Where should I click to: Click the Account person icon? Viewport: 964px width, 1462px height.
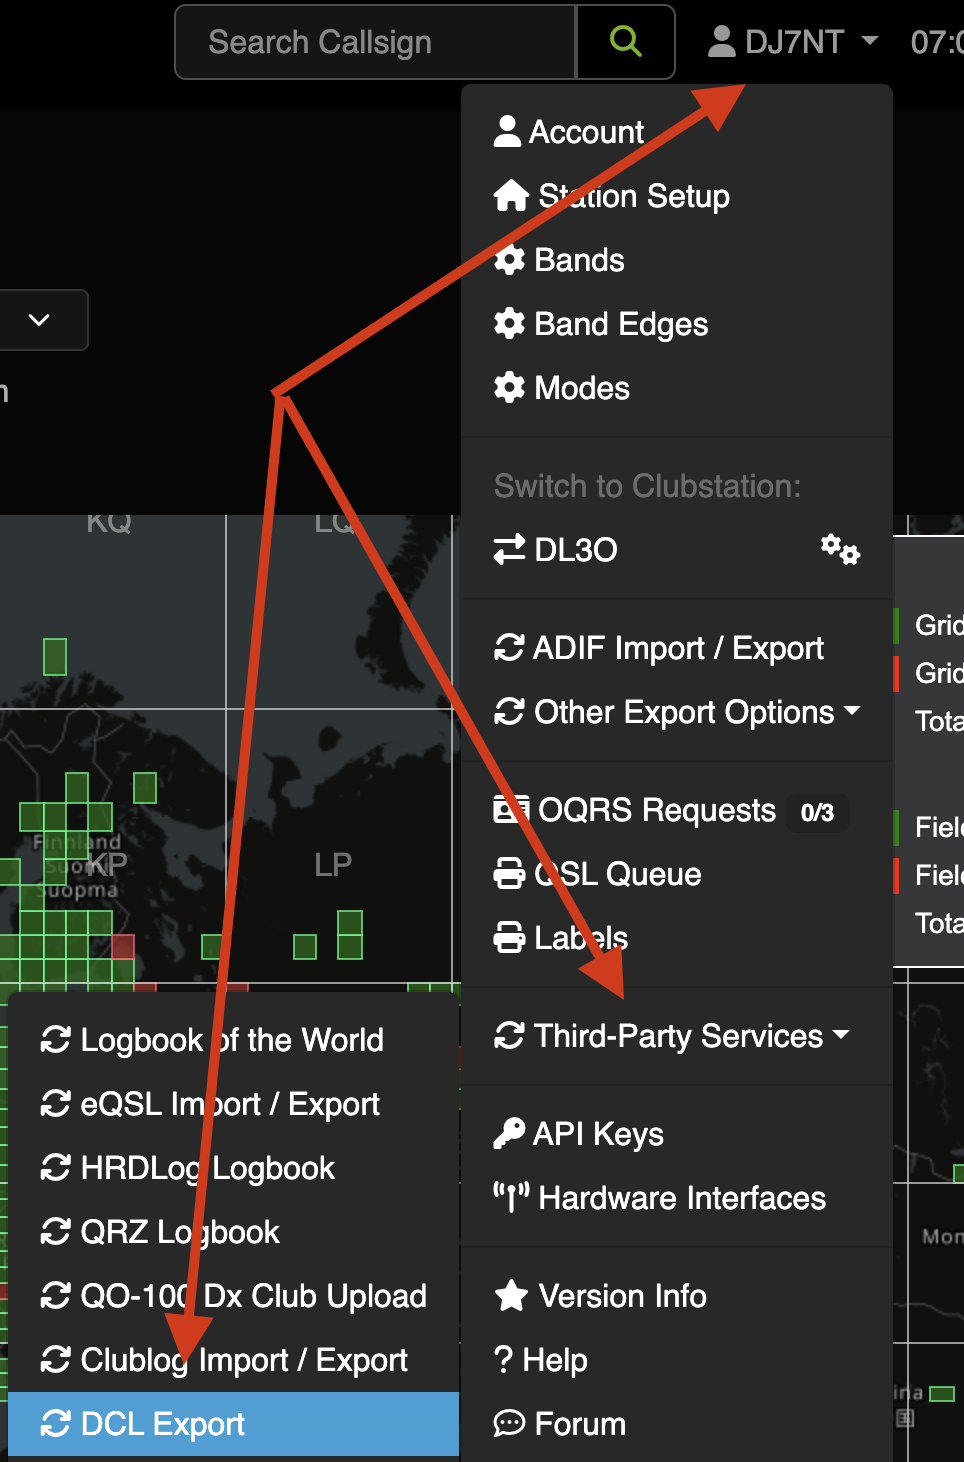(x=508, y=131)
